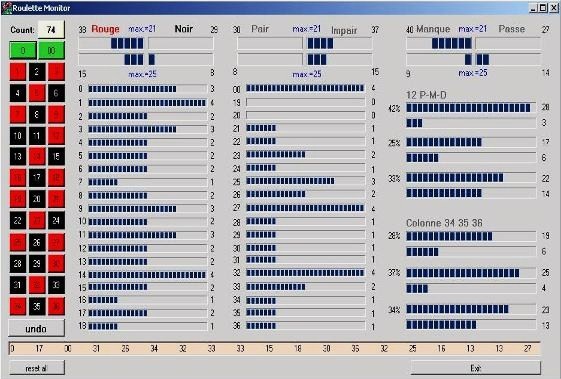This screenshot has height=379, width=561.
Task: Click the undo button
Action: (x=36, y=328)
